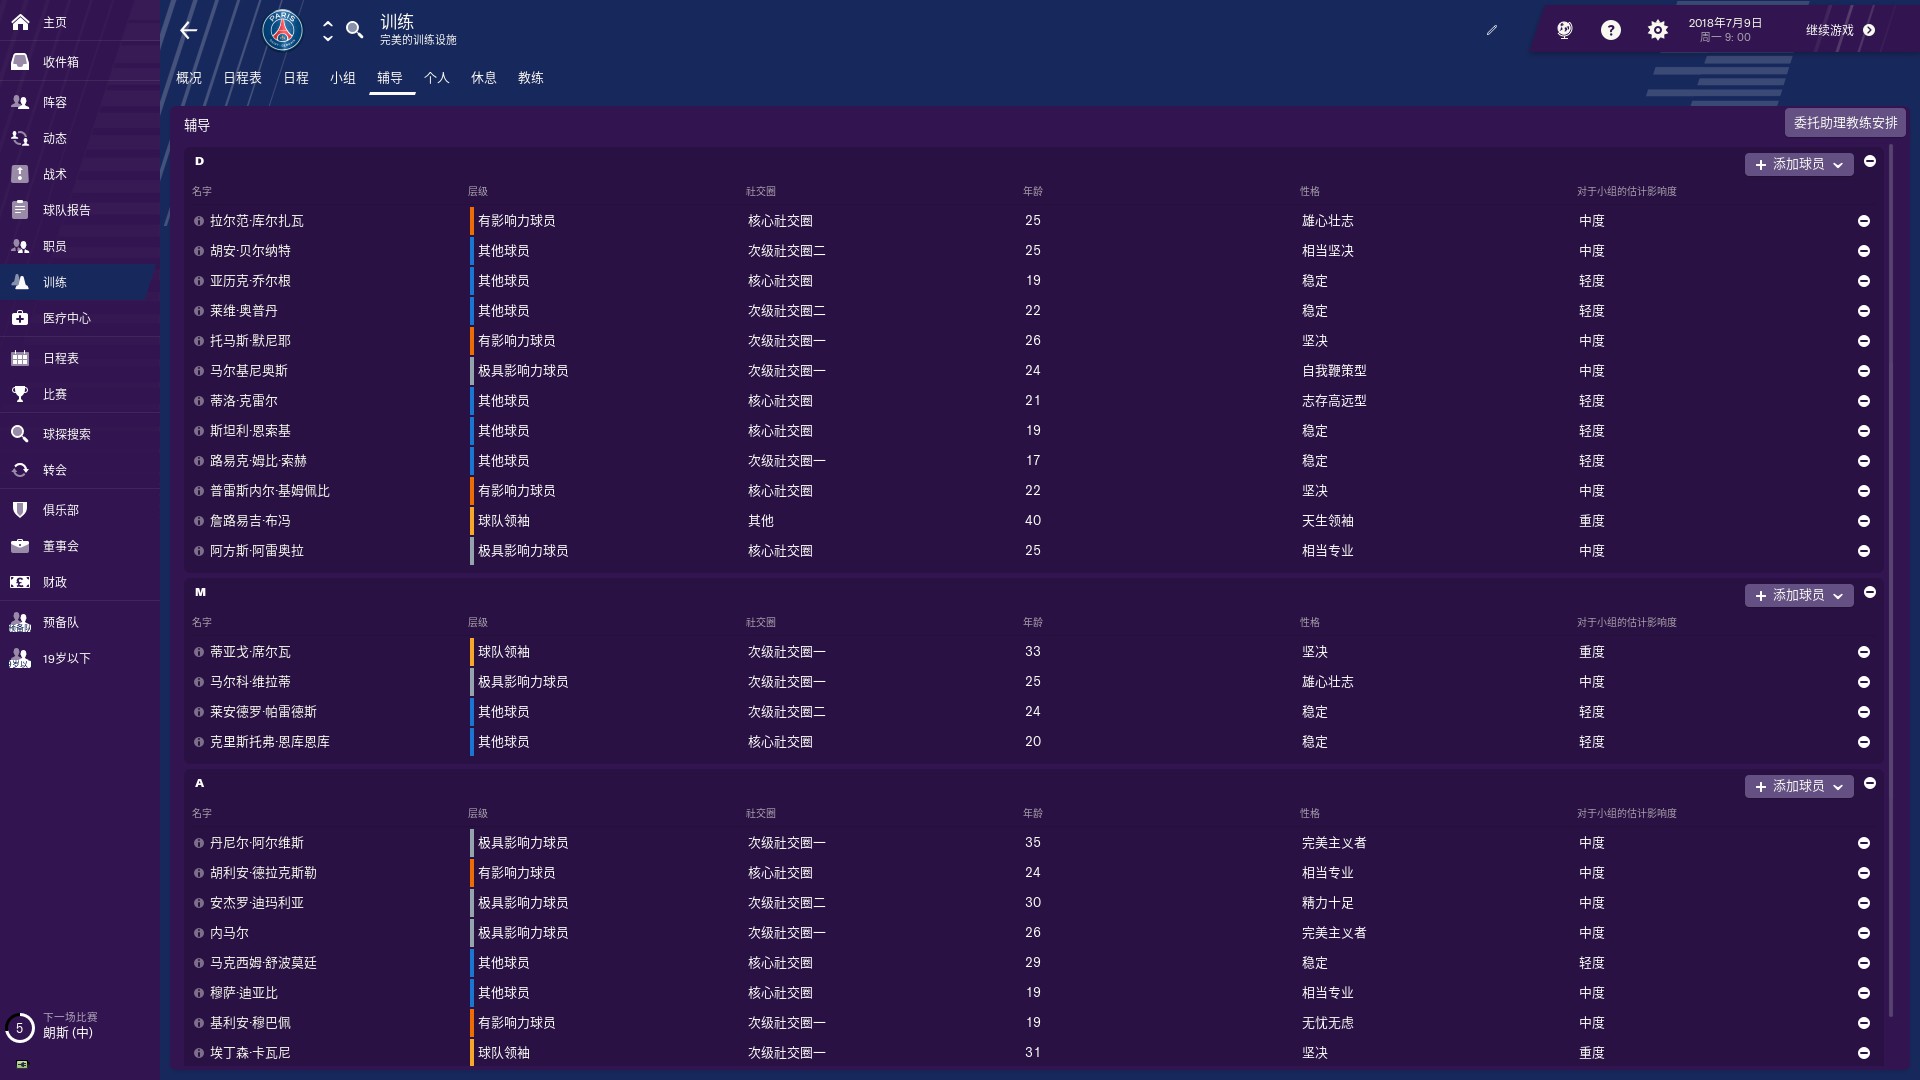1920x1080 pixels.
Task: Open 添加球员 dropdown for group A
Action: (1798, 786)
